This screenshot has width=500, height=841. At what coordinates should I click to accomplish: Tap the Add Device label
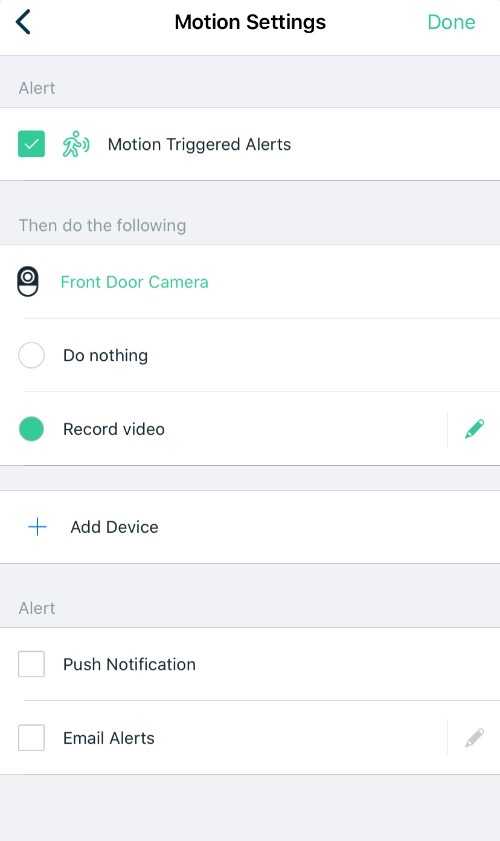(114, 527)
